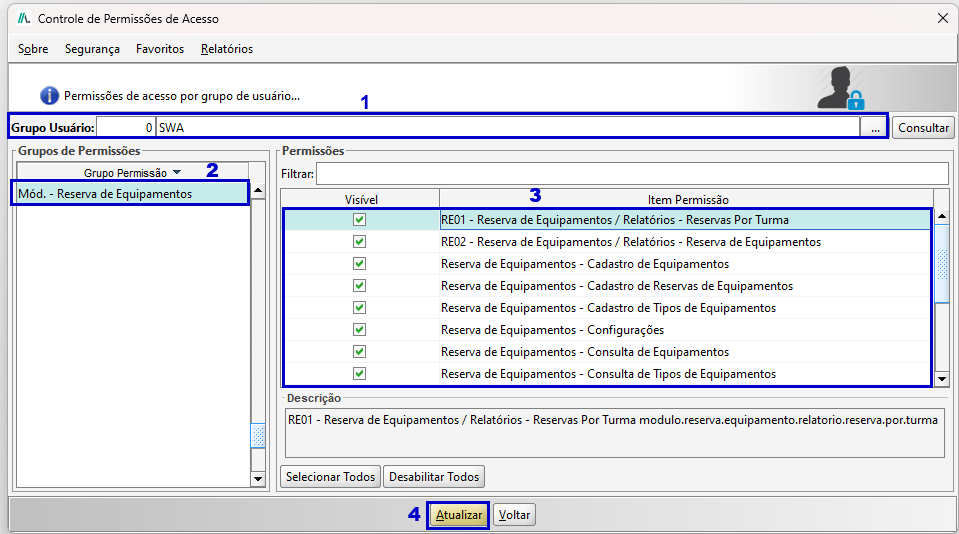The width and height of the screenshot is (959, 534).
Task: Sort by Grupo Permissão column arrow
Action: click(177, 172)
